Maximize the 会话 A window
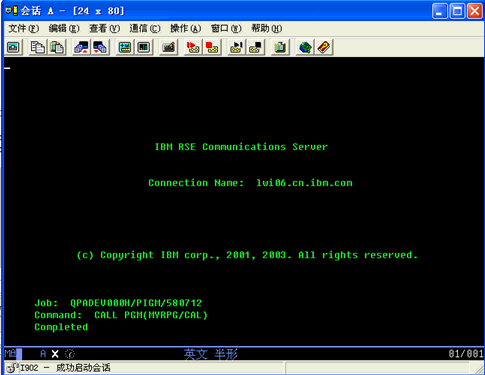This screenshot has height=375, width=485. click(457, 11)
